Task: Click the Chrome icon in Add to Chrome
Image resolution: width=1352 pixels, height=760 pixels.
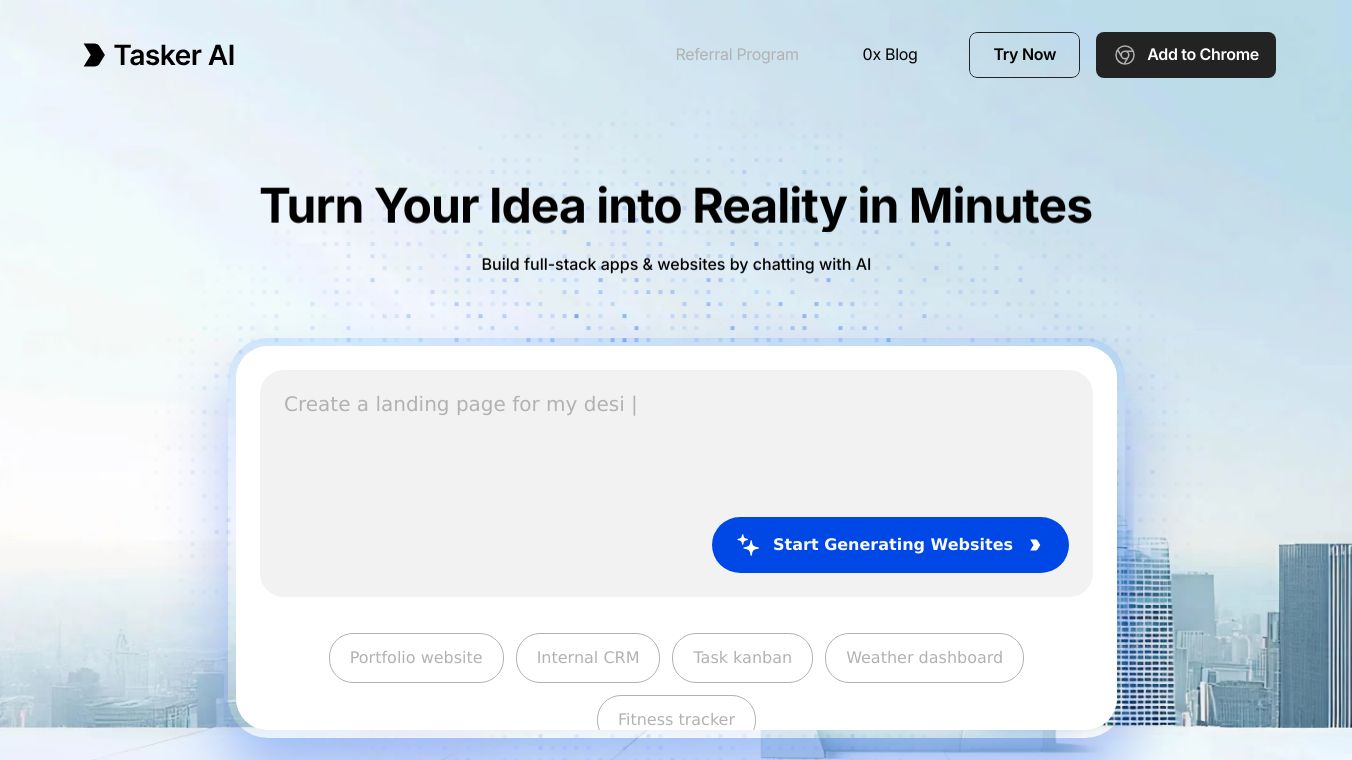Action: pyautogui.click(x=1125, y=55)
